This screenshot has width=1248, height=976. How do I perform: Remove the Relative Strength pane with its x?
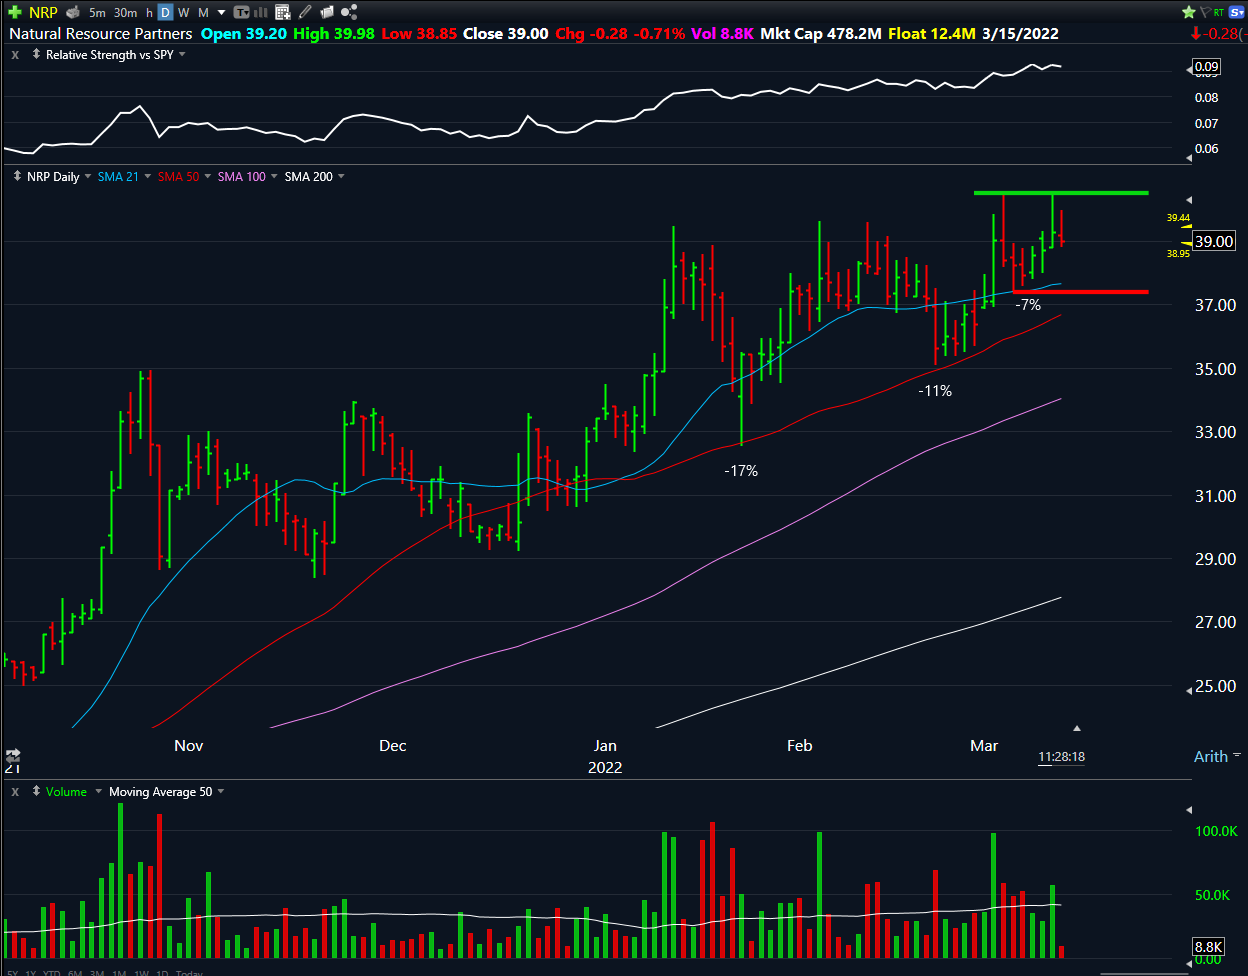coord(14,54)
